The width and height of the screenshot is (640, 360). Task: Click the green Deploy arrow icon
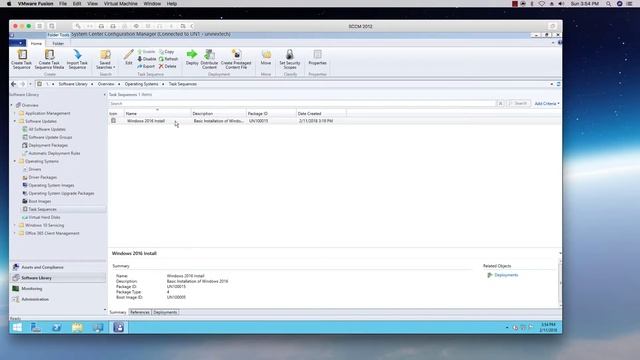[192, 57]
